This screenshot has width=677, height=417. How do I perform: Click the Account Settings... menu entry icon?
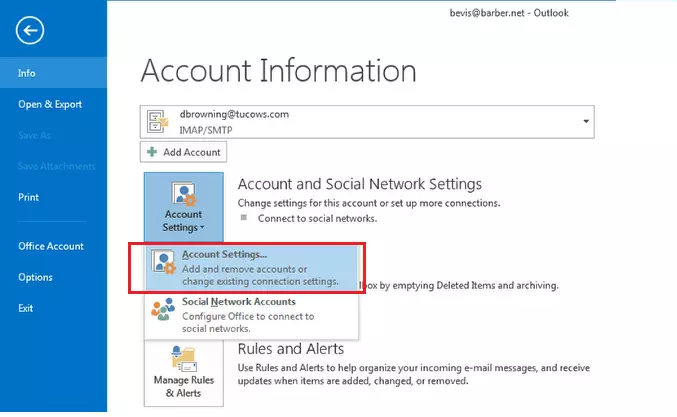[x=163, y=262]
